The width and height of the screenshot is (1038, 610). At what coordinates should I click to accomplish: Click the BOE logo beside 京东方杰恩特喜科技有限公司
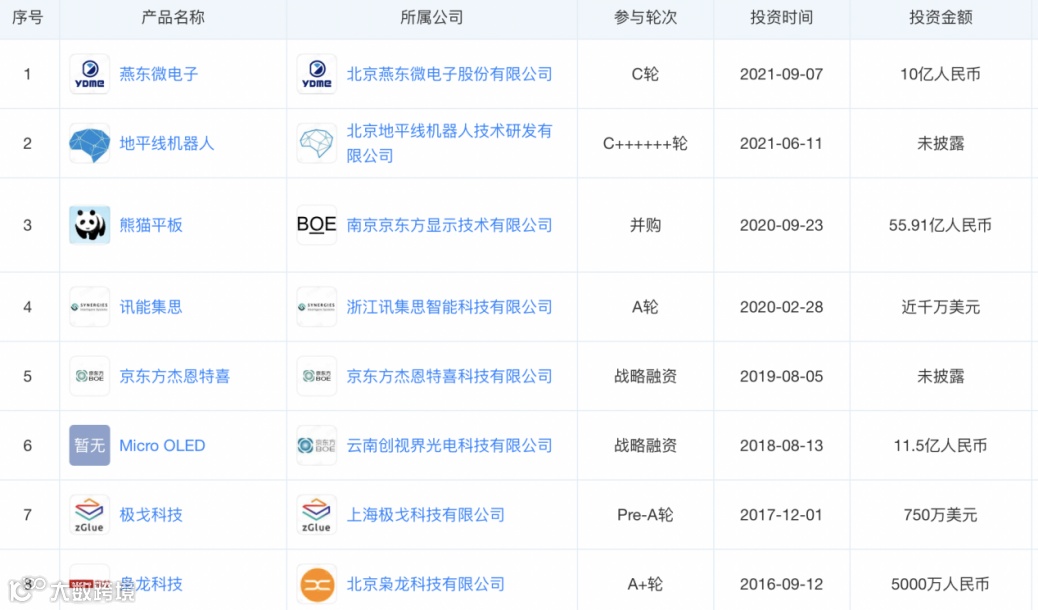(316, 376)
